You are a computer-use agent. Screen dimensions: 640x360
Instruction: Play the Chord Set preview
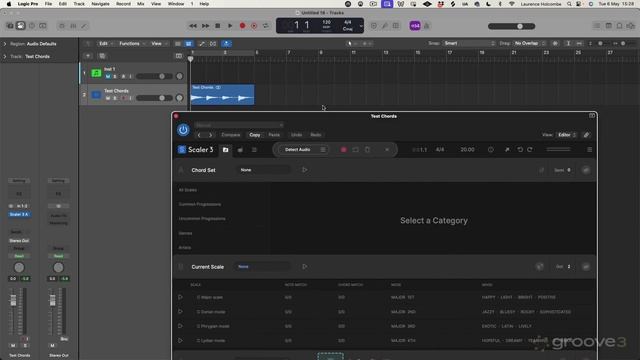click(x=304, y=170)
